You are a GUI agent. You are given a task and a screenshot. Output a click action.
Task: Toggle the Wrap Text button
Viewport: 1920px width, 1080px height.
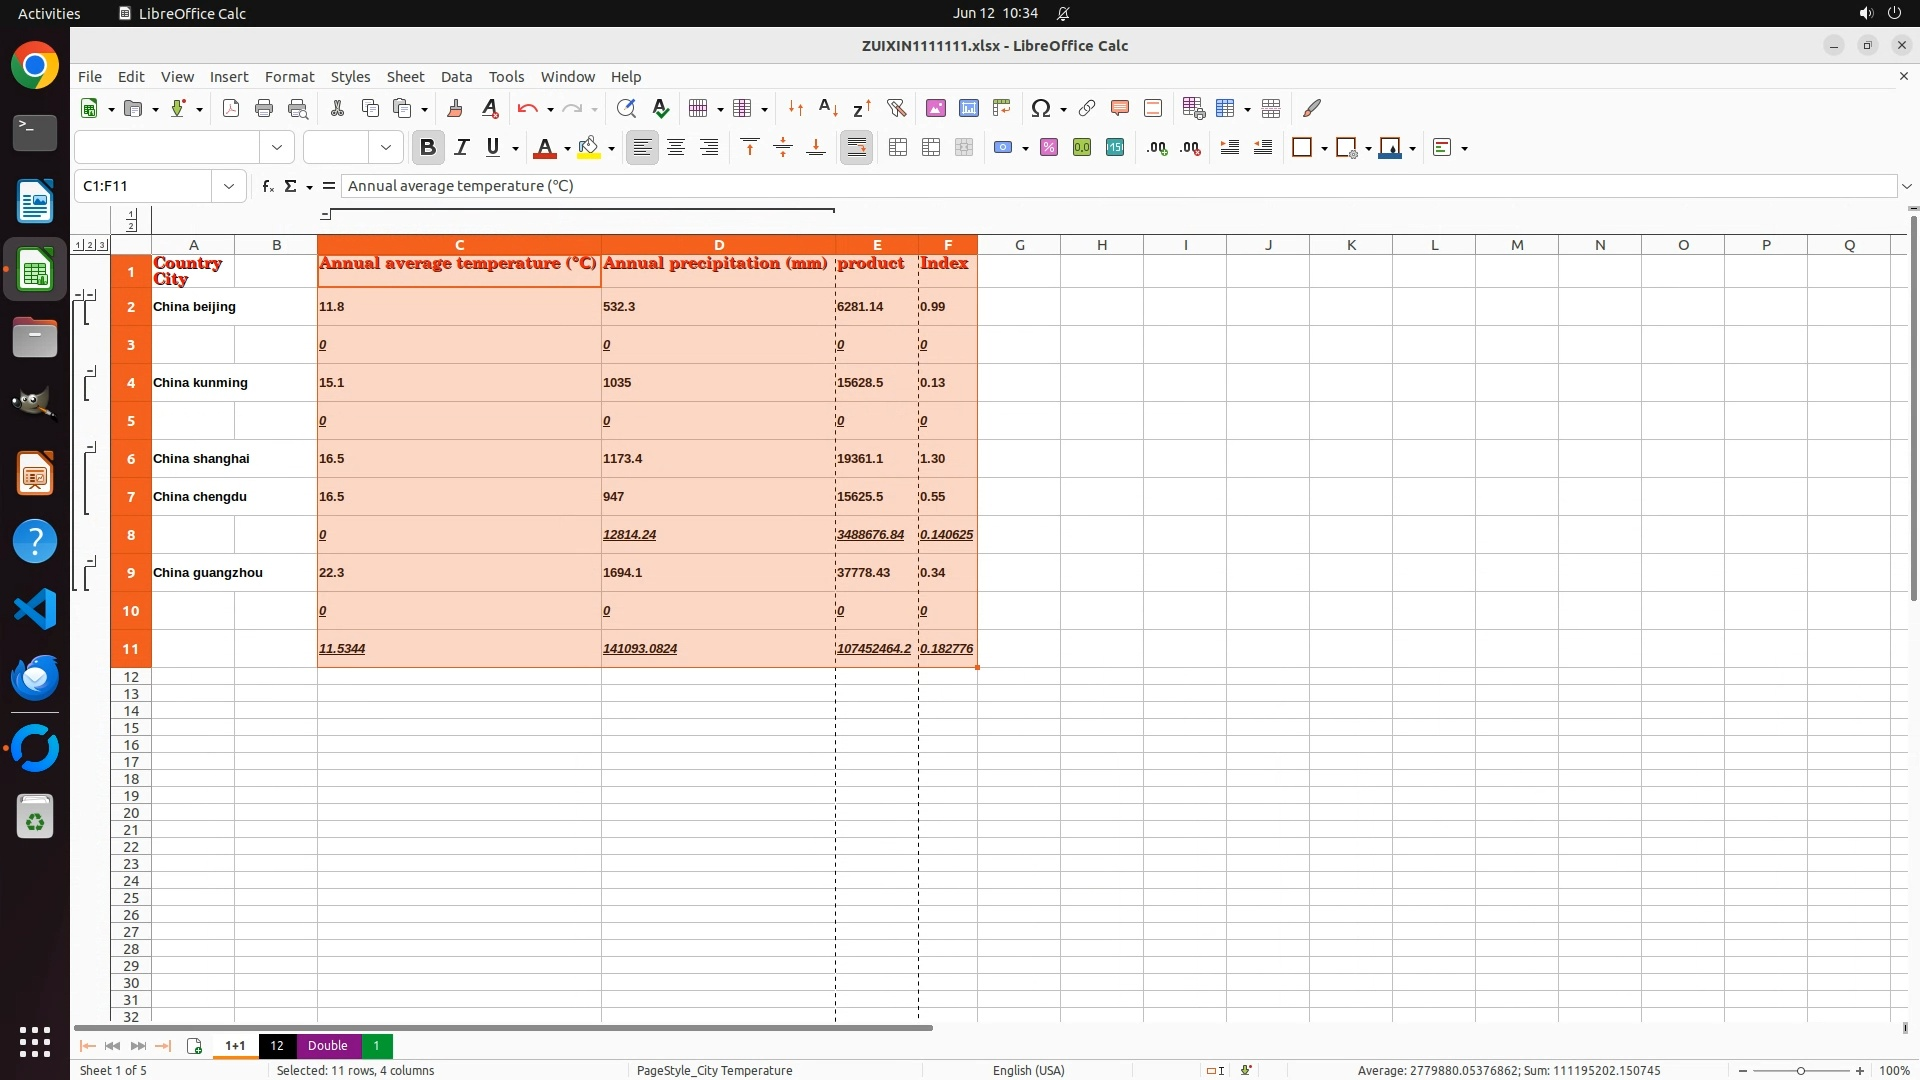click(x=856, y=148)
